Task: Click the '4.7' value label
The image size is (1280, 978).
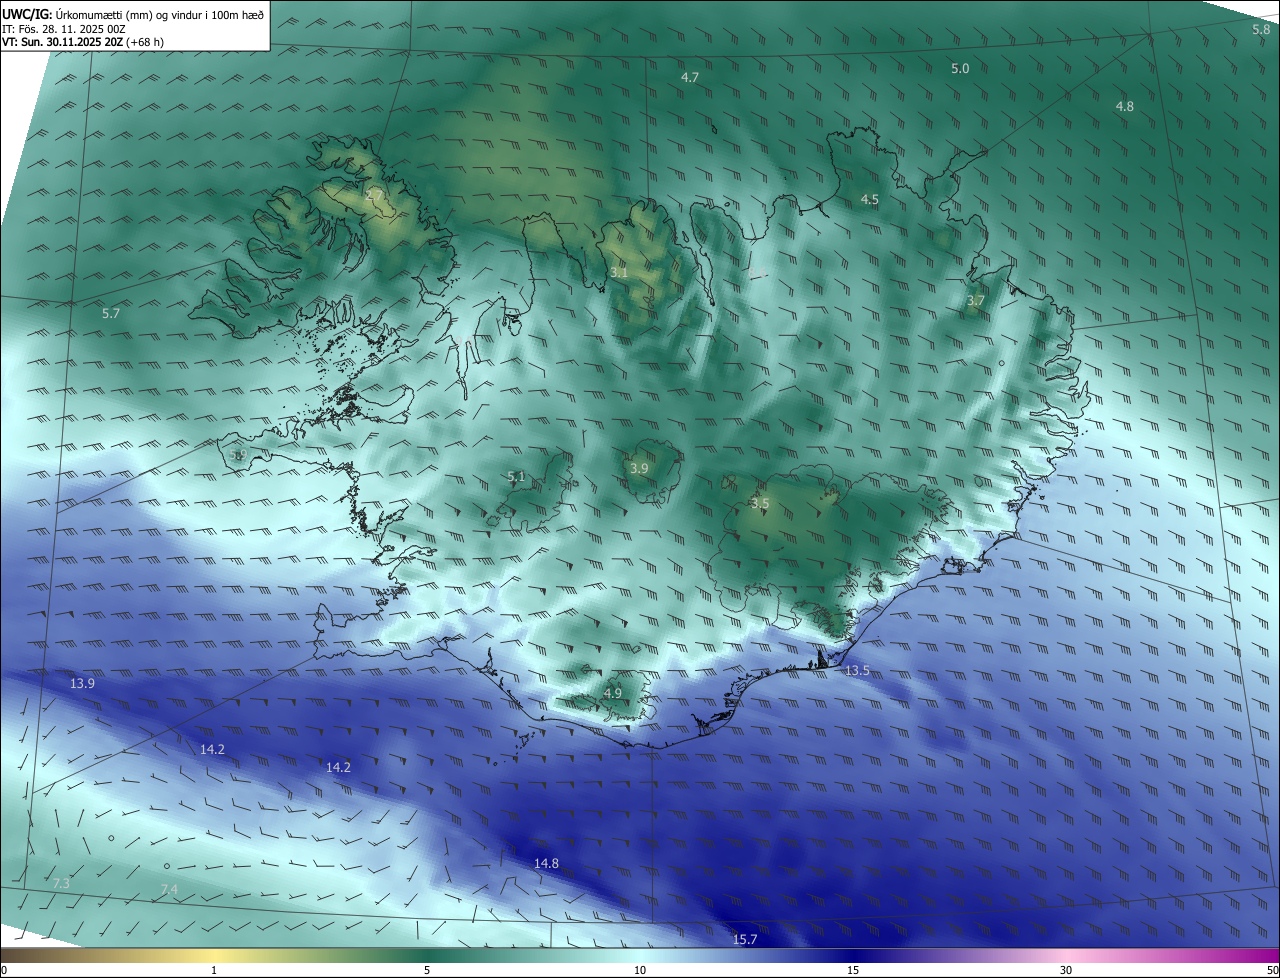Action: (690, 77)
